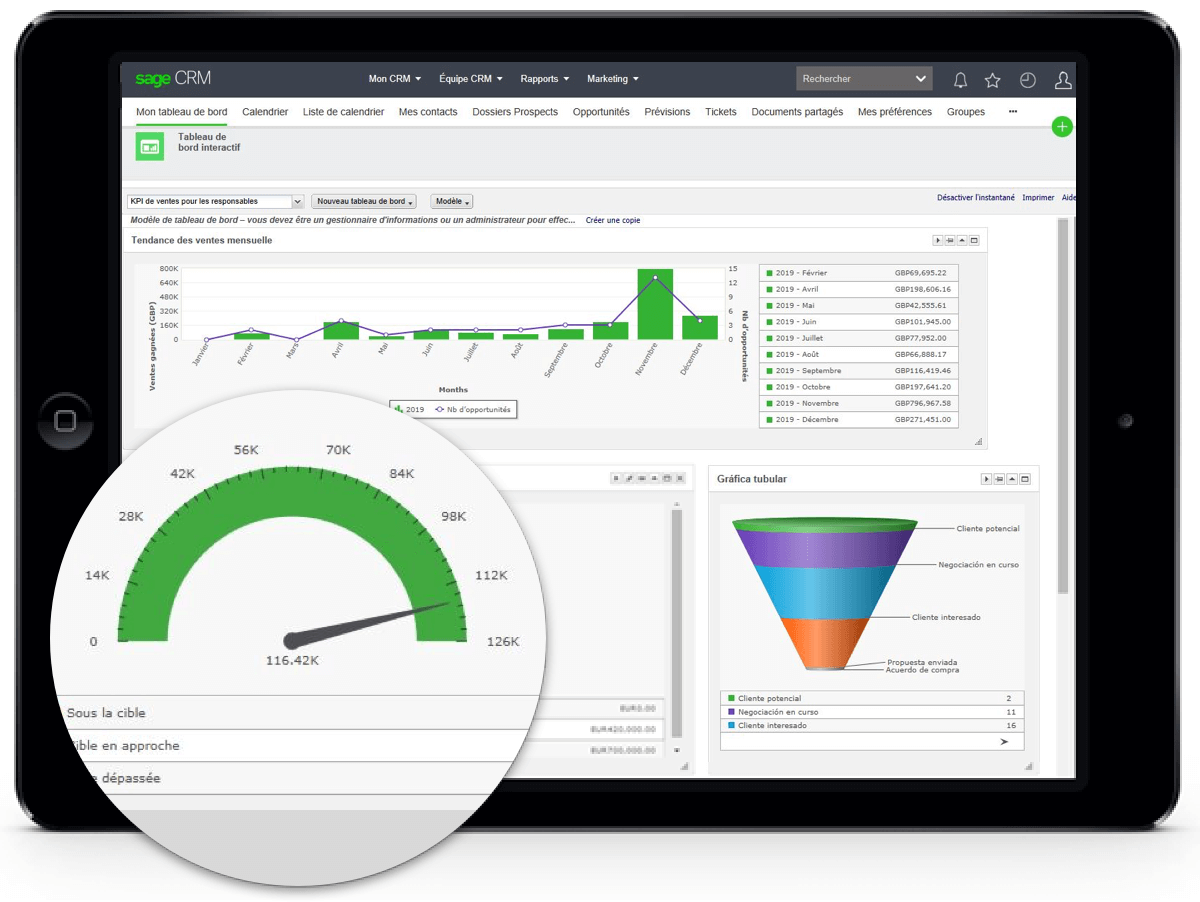Viewport: 1200px width, 902px height.
Task: Select 2019 - Décembre legend row
Action: (858, 420)
